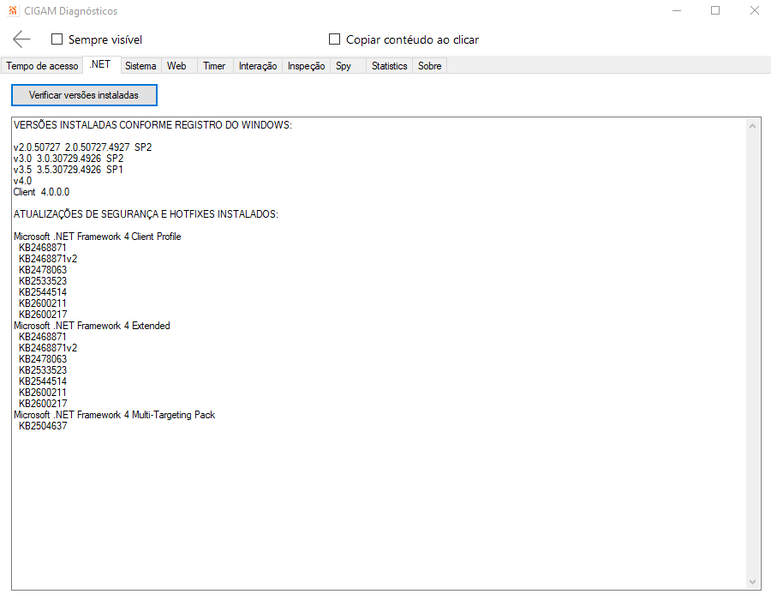Click KB2468871v2 under Client Profile
Image resolution: width=771 pixels, height=600 pixels.
48,259
